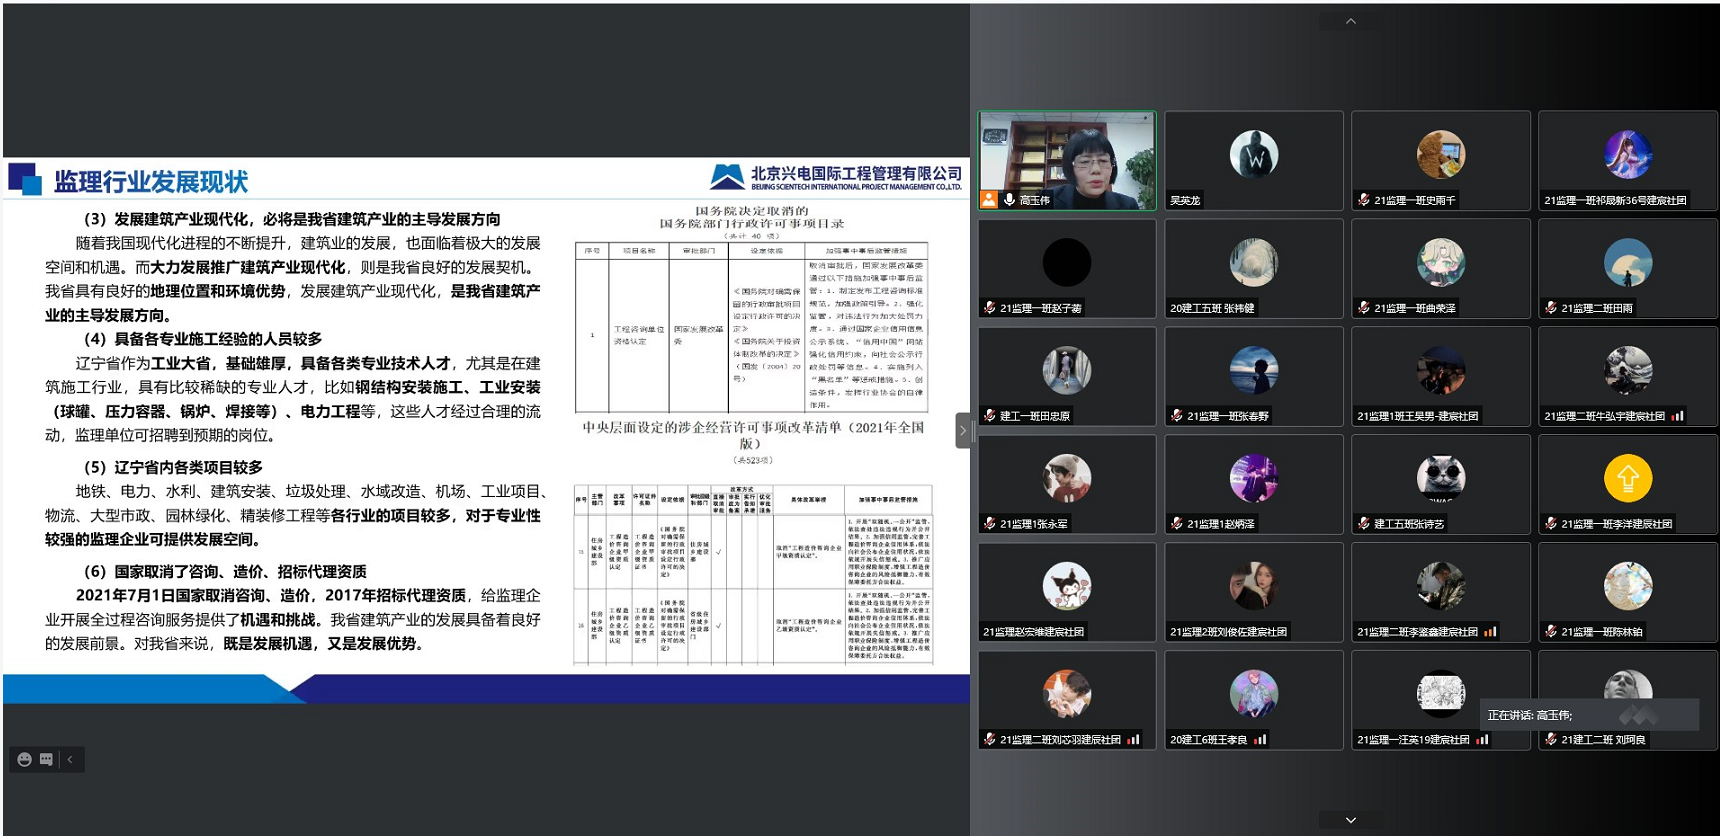Click the 吴英龙 hooded W avatar

1253,155
